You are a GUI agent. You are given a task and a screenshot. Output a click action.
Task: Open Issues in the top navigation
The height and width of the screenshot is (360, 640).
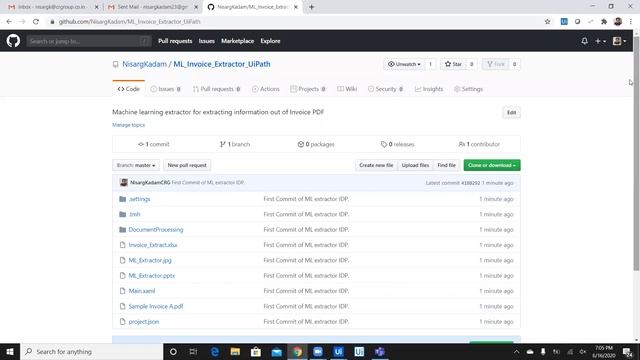207,41
